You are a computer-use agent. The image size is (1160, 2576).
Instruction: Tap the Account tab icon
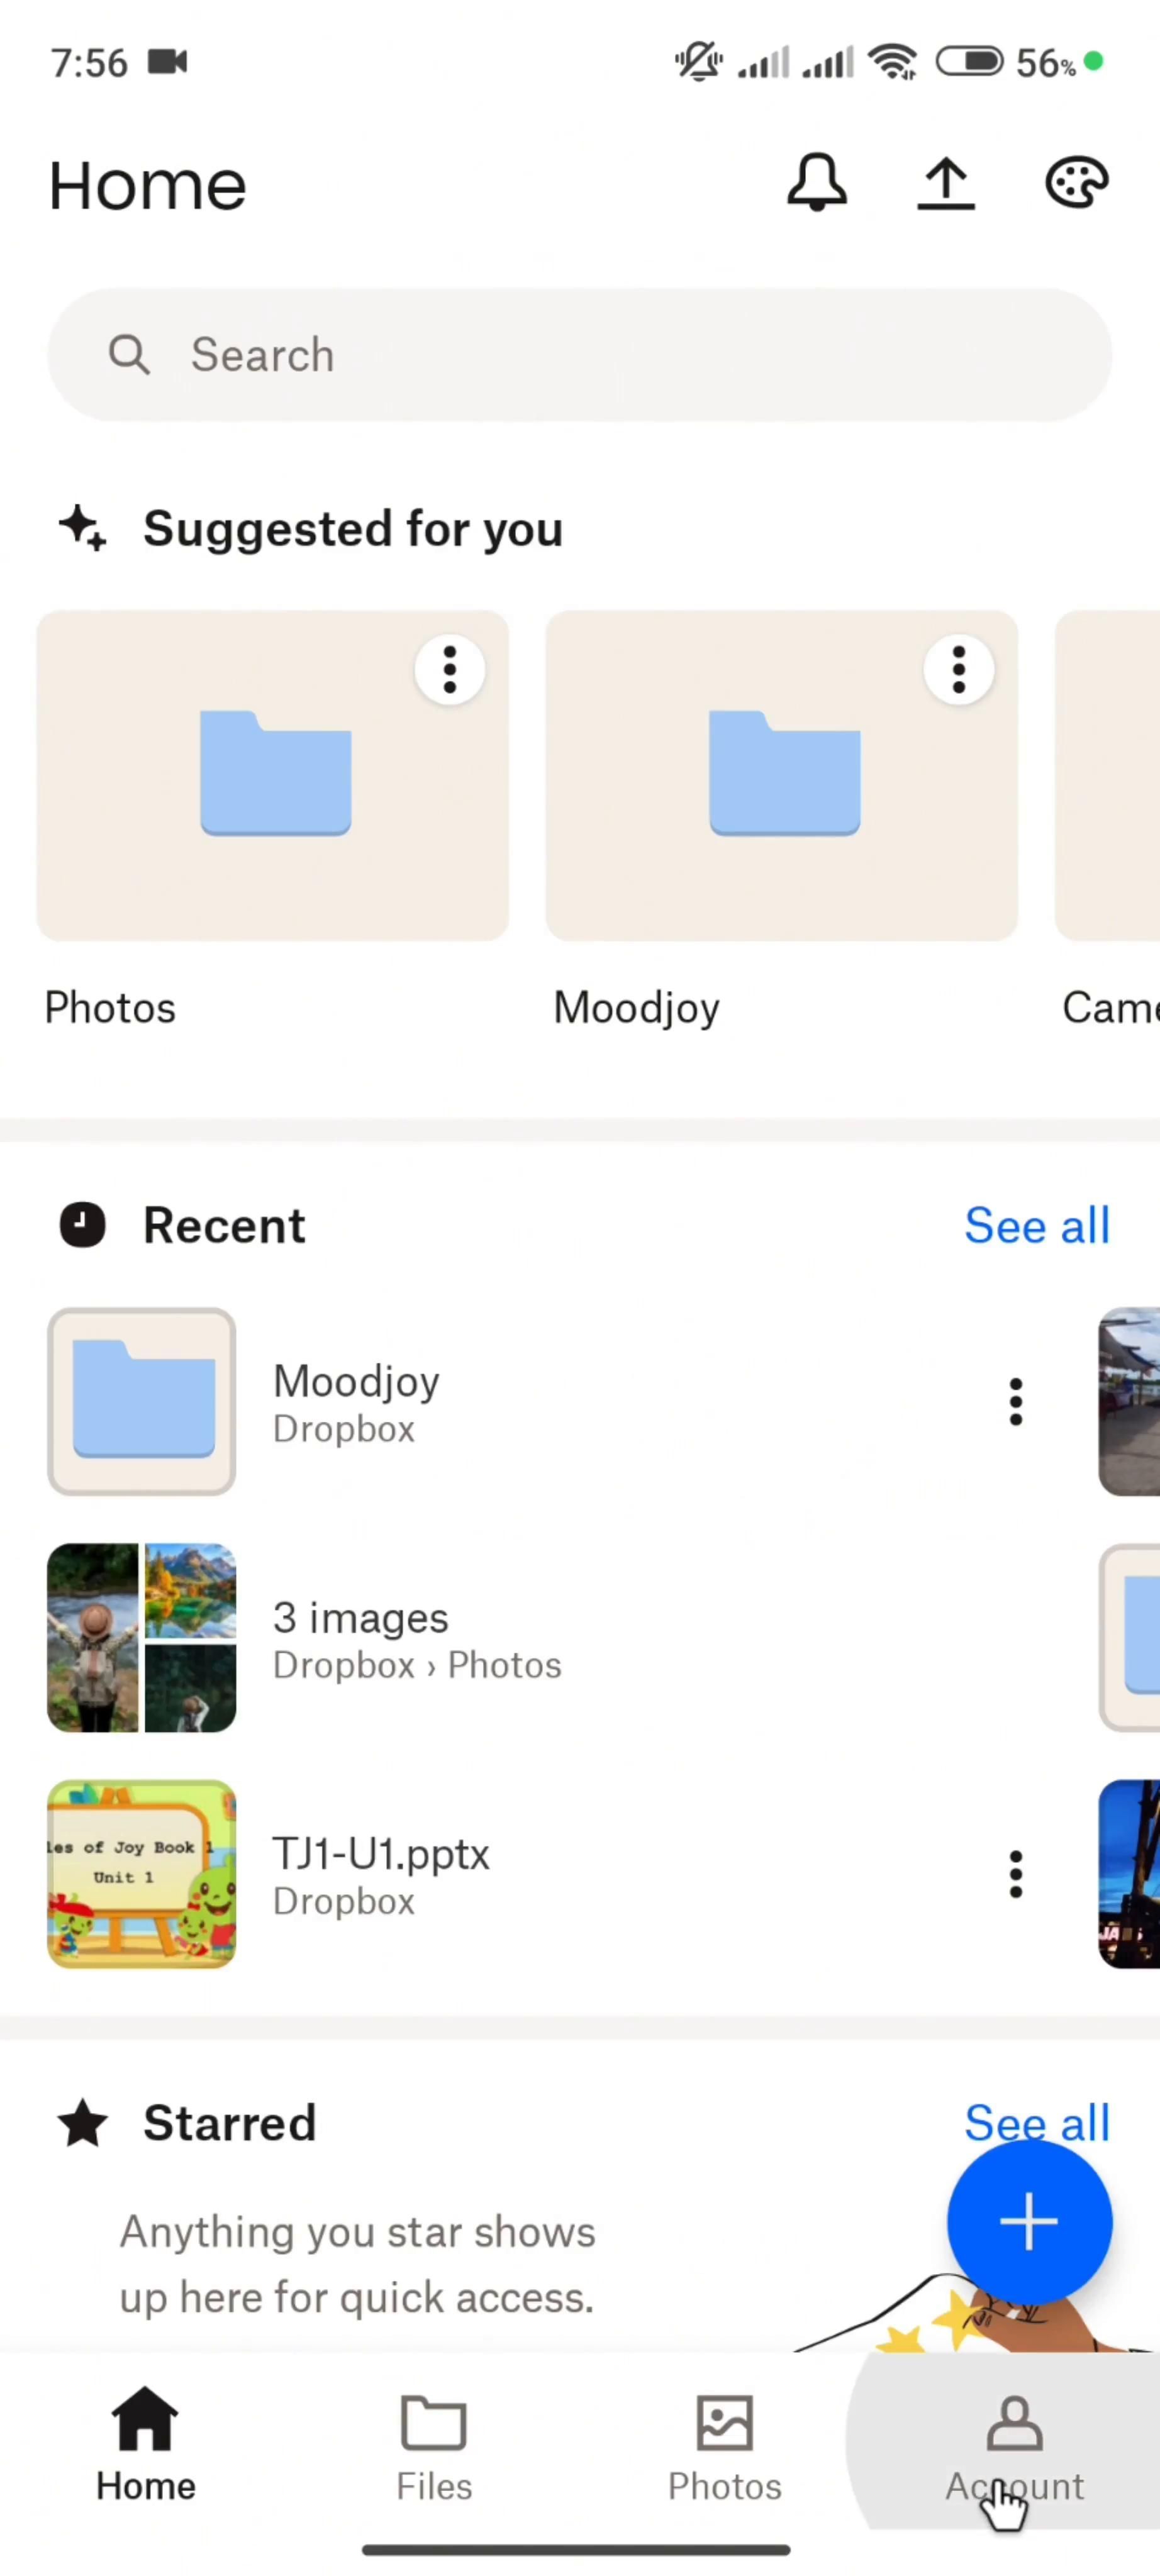[x=1014, y=2424]
